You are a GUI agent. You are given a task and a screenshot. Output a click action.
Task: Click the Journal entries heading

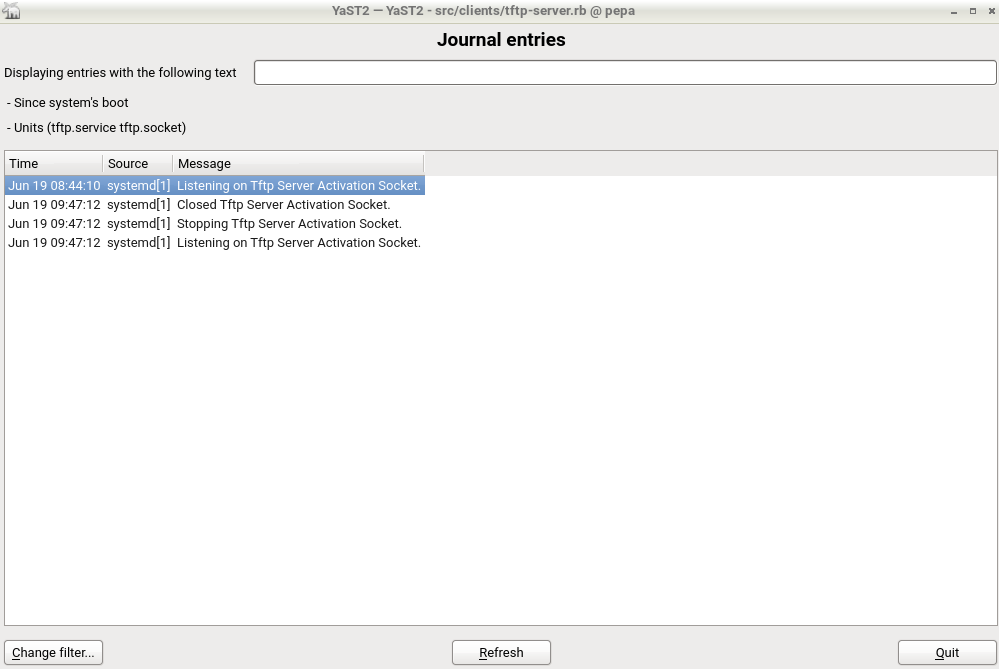coord(501,41)
